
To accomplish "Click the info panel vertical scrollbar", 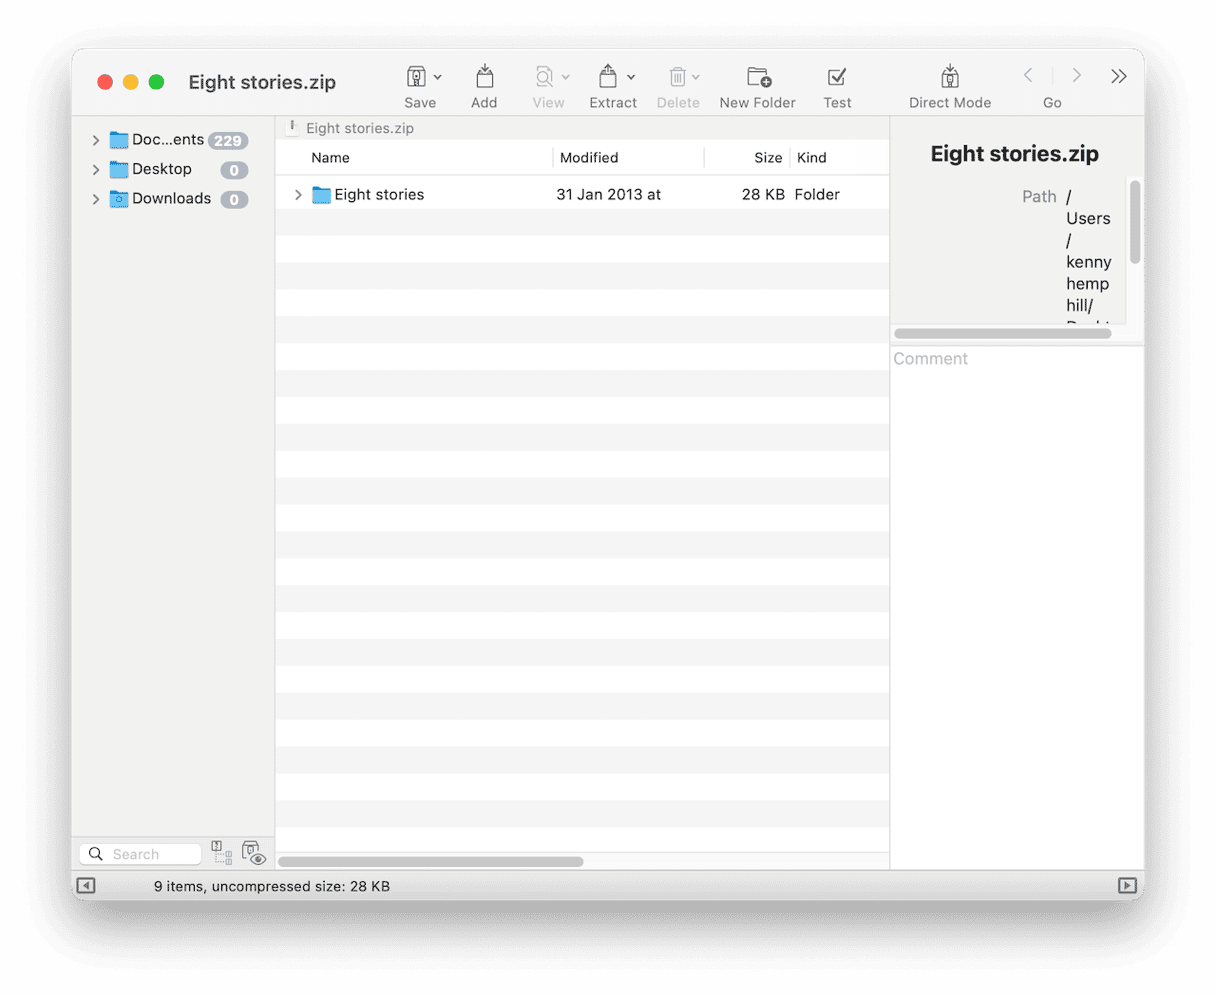I will [1135, 222].
